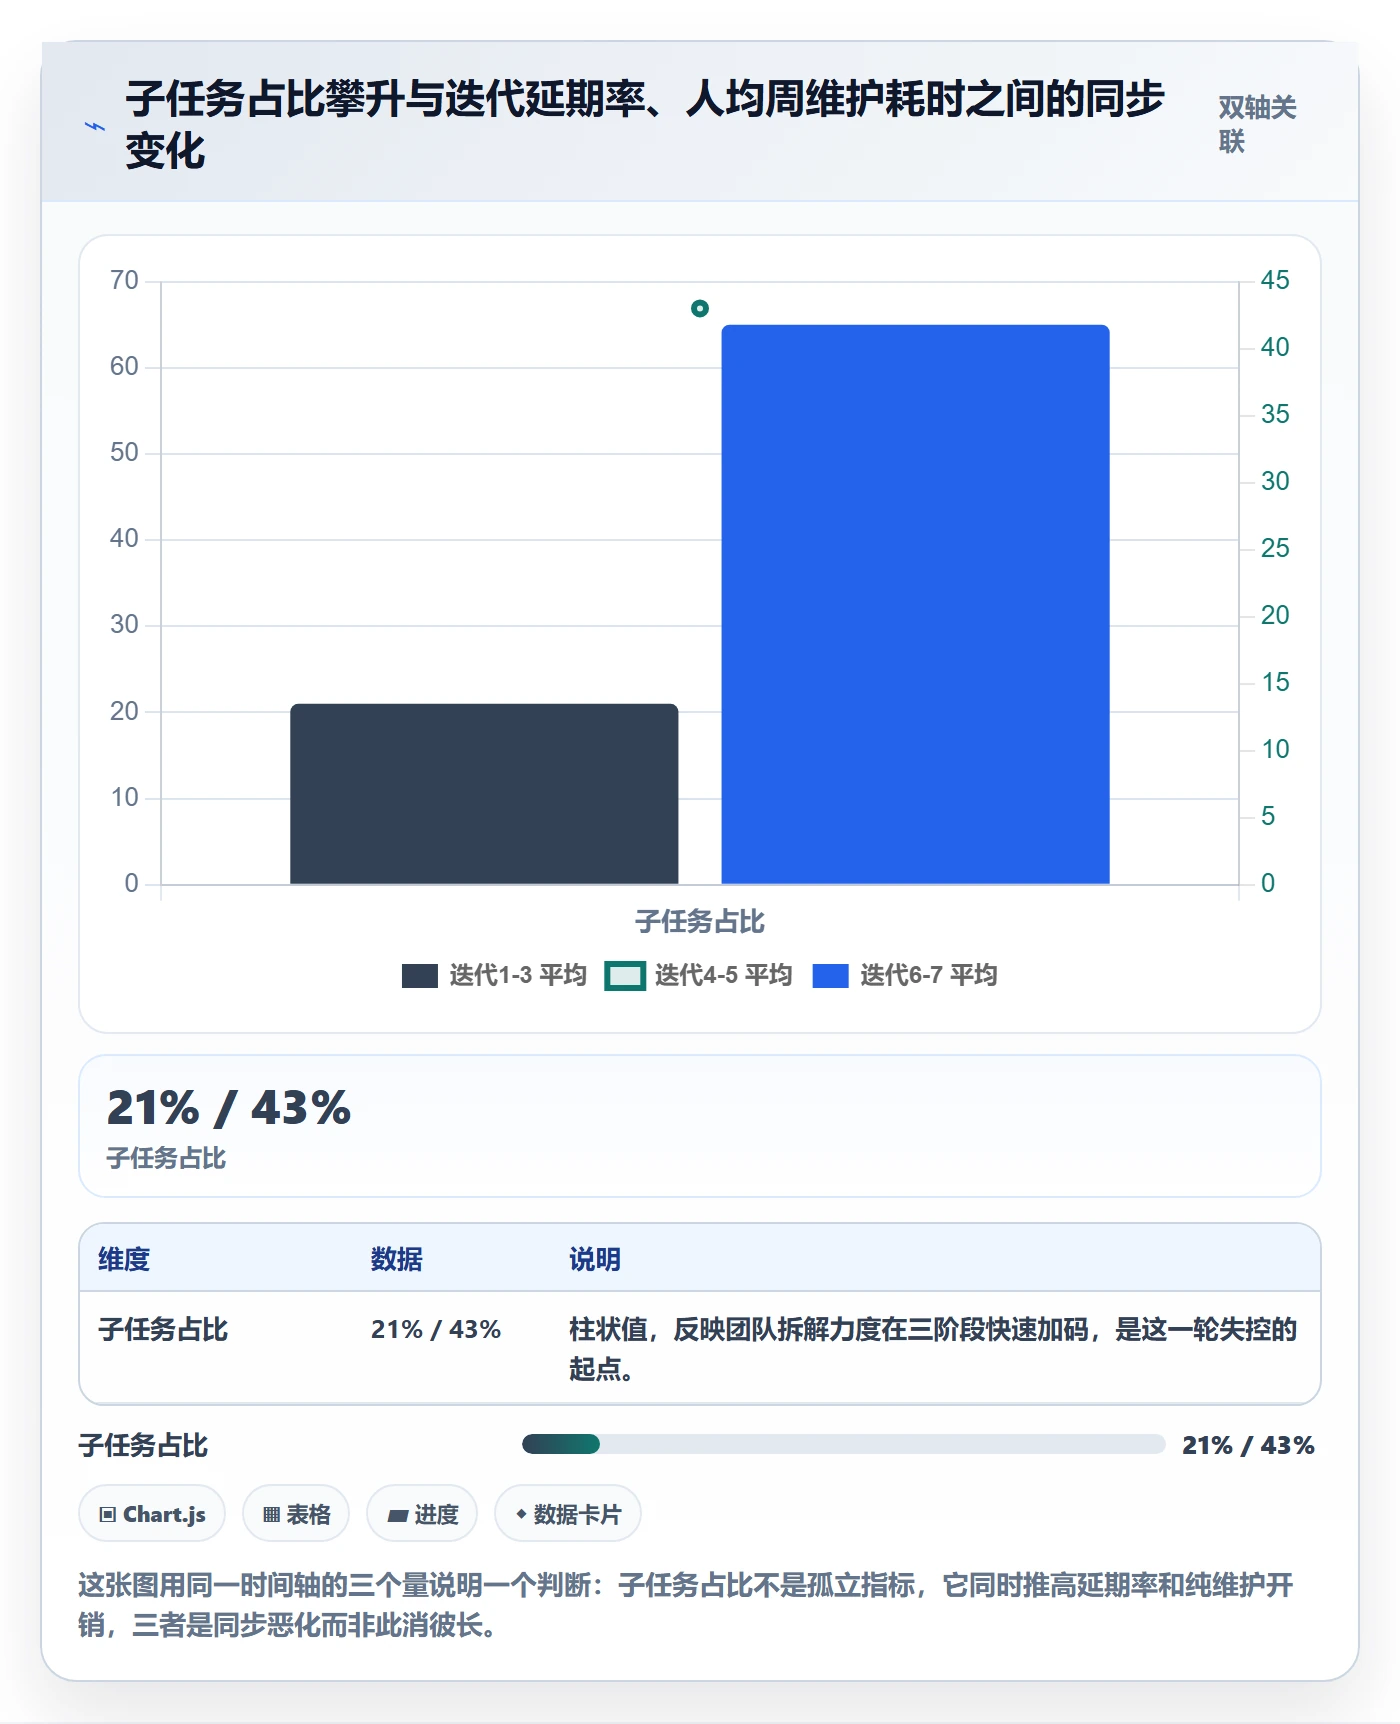
Task: Click the 子任务占比 progress bar
Action: 844,1444
